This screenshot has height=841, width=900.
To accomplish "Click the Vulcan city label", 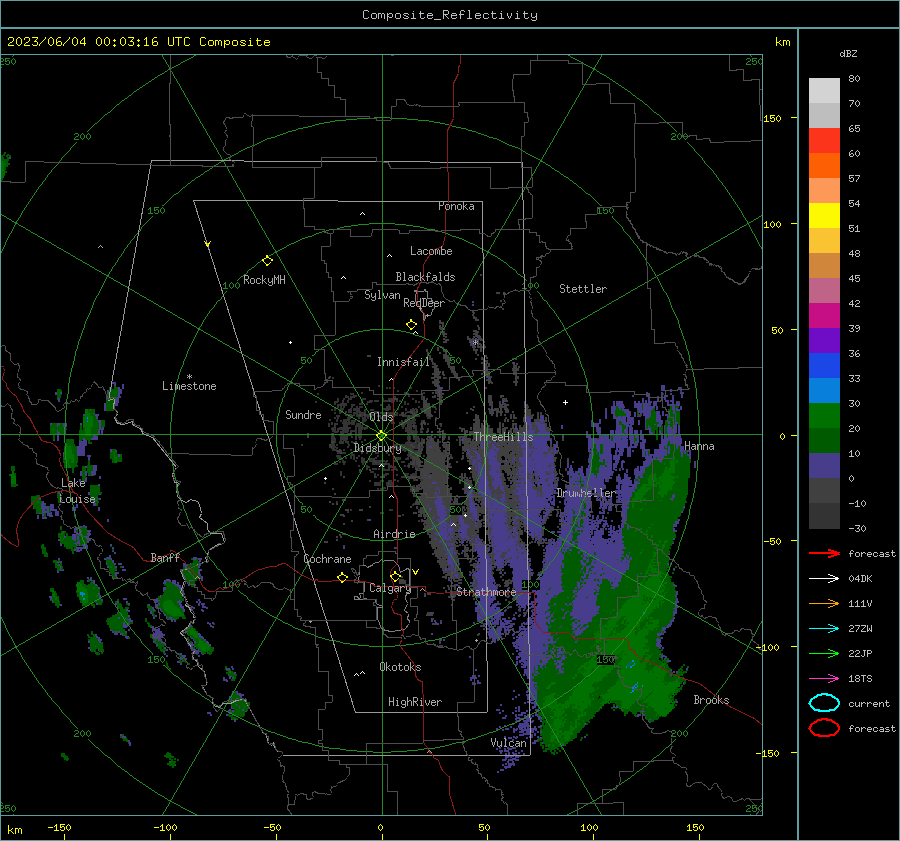I will point(509,743).
